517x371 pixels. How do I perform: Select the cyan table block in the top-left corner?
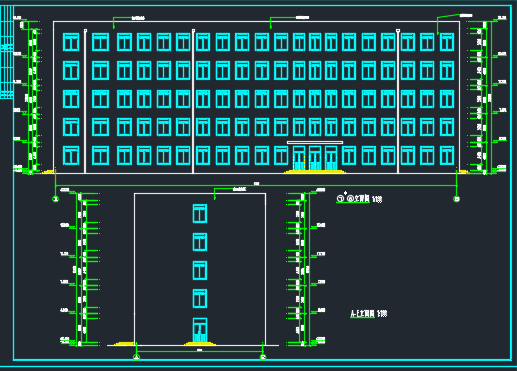pyautogui.click(x=7, y=52)
